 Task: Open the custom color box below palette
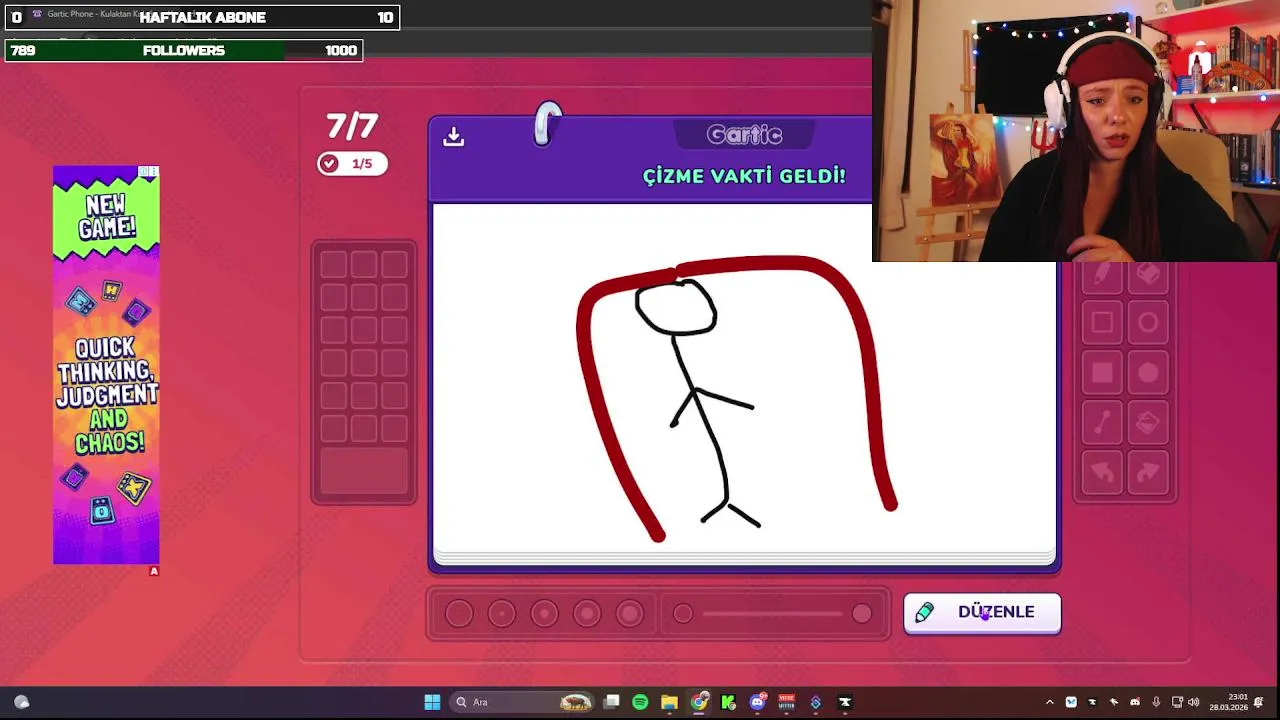364,471
